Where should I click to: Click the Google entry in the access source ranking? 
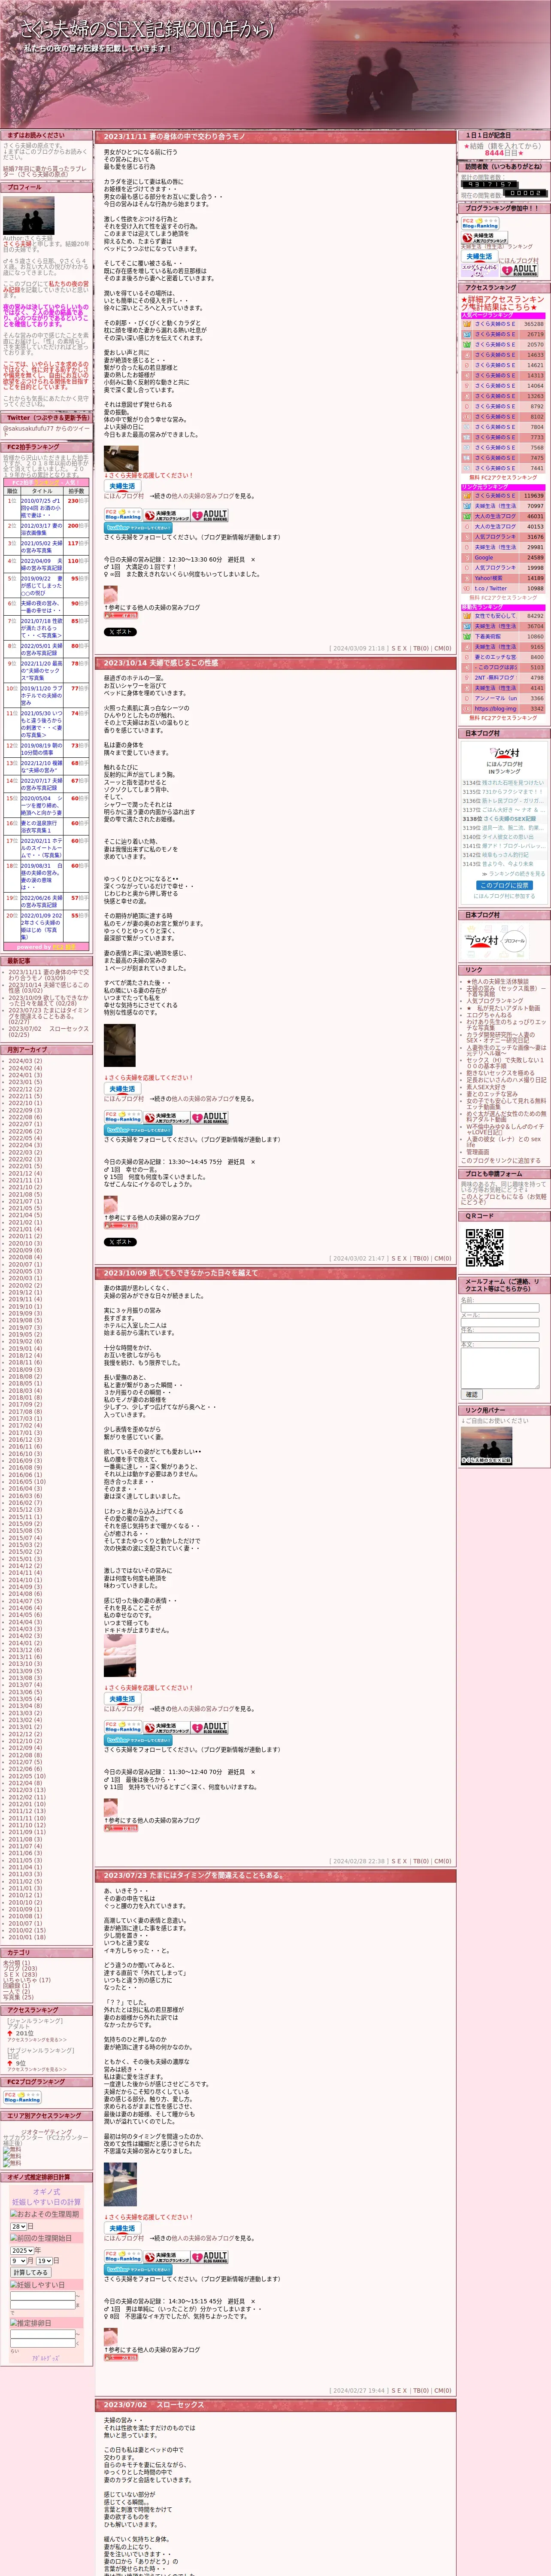484,558
